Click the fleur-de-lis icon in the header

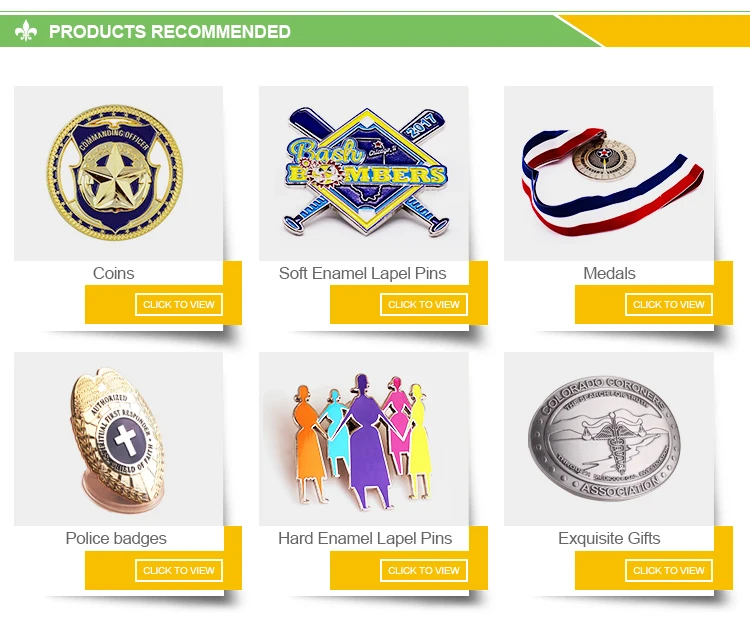[x=26, y=31]
